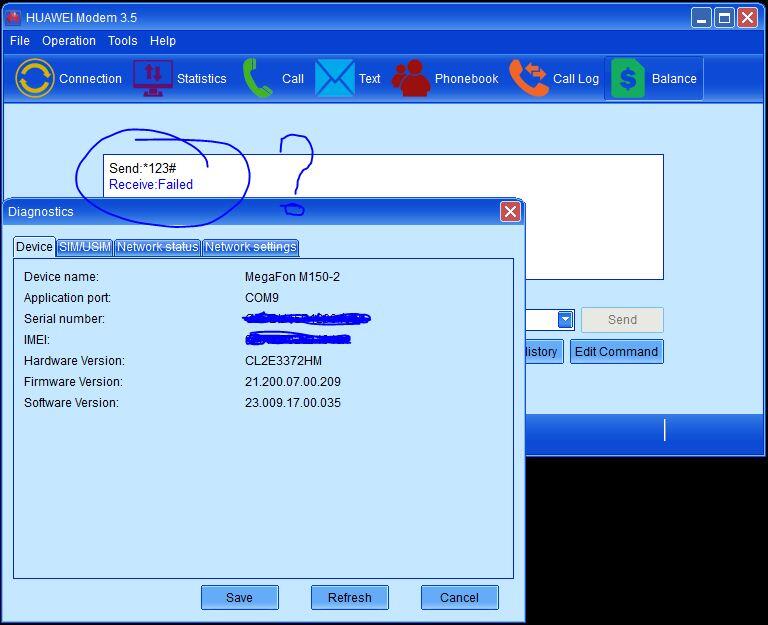Viewport: 768px width, 625px height.
Task: Click the Send USSD button
Action: point(622,320)
